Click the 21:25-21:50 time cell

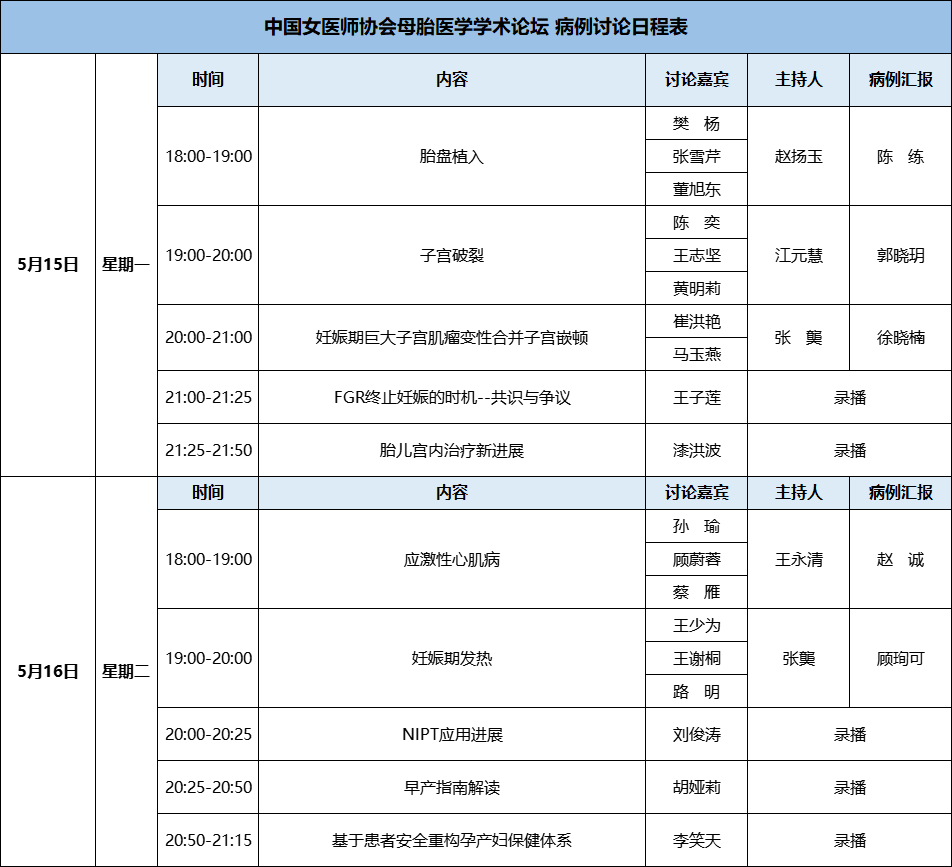(x=208, y=450)
